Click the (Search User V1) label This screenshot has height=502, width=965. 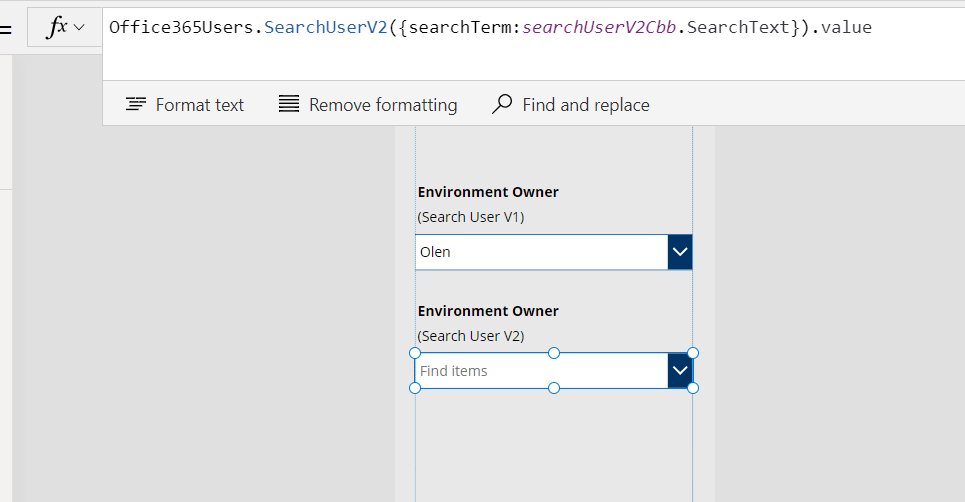[471, 217]
